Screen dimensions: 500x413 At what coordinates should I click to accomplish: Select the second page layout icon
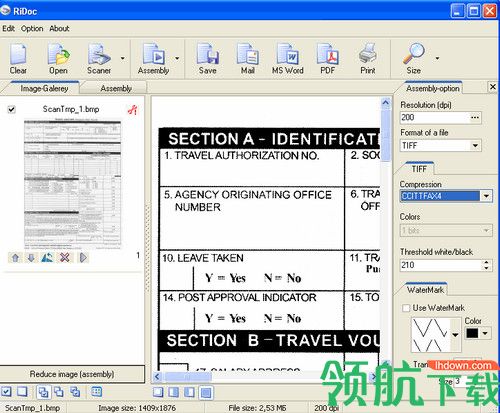174,392
